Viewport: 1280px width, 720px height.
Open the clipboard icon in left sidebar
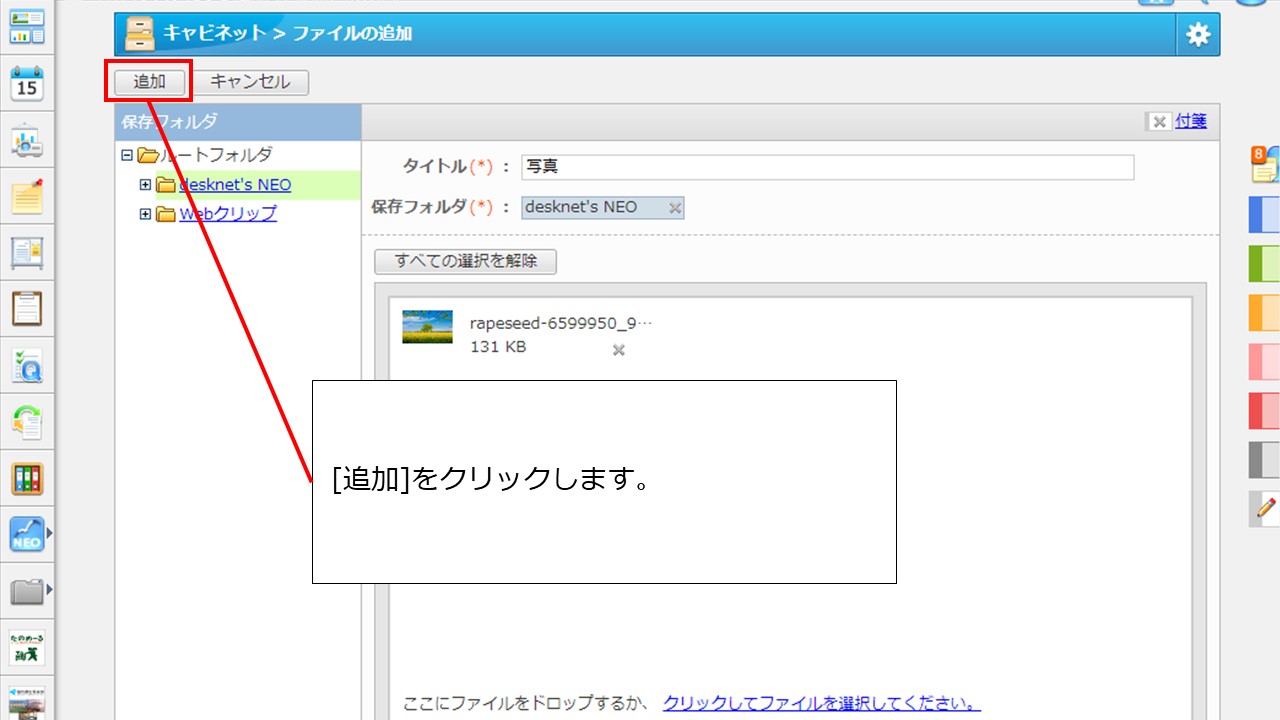coord(27,309)
